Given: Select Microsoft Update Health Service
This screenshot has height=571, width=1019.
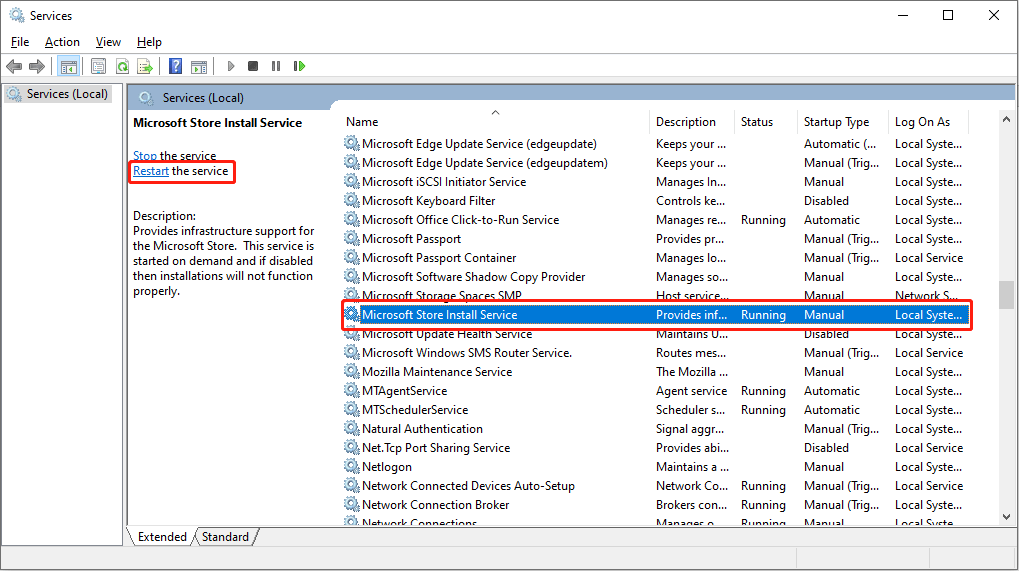Looking at the screenshot, I should click(x=656, y=334).
